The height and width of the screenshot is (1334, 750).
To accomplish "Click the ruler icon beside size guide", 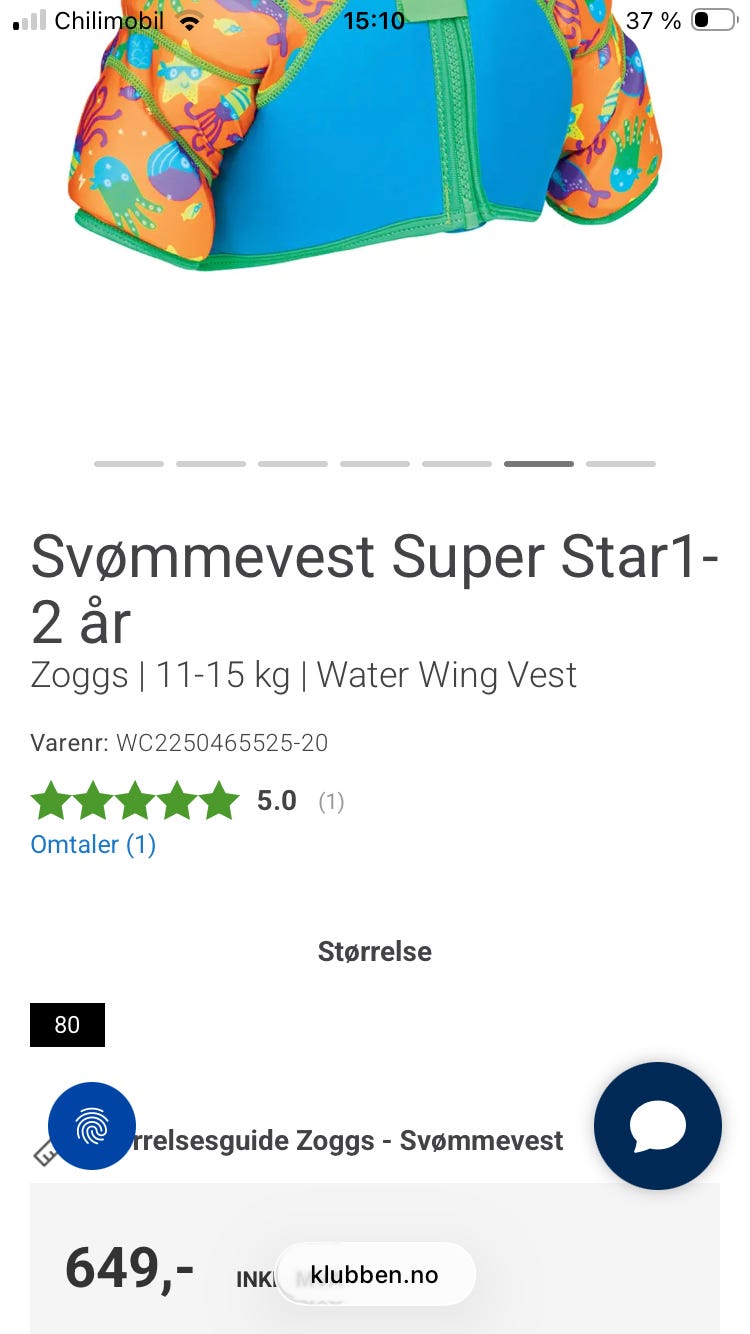I will 42,1154.
